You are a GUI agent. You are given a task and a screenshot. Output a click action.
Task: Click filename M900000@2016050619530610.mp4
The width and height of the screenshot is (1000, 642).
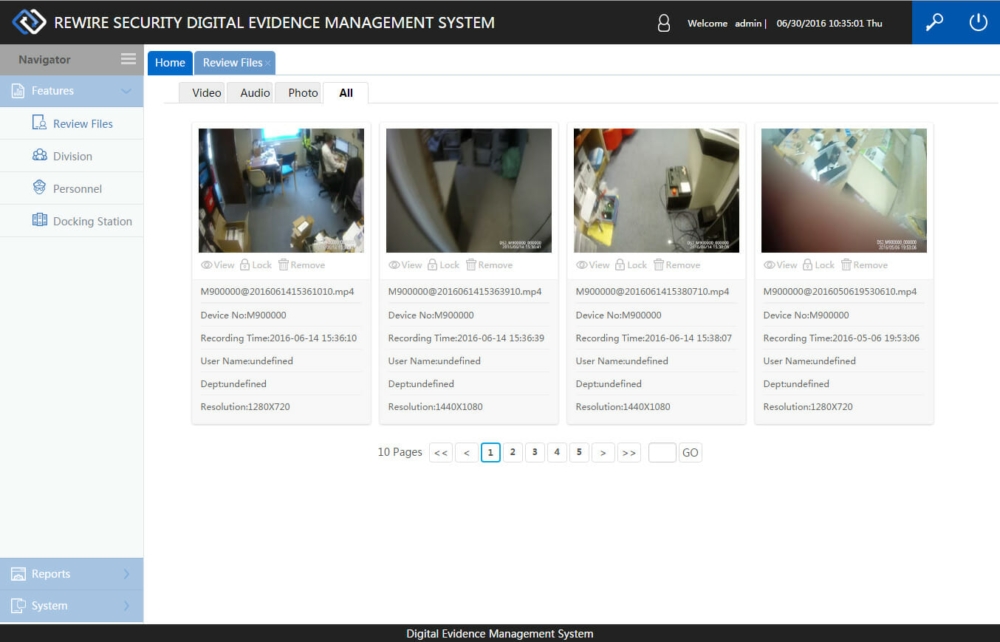[x=840, y=291]
